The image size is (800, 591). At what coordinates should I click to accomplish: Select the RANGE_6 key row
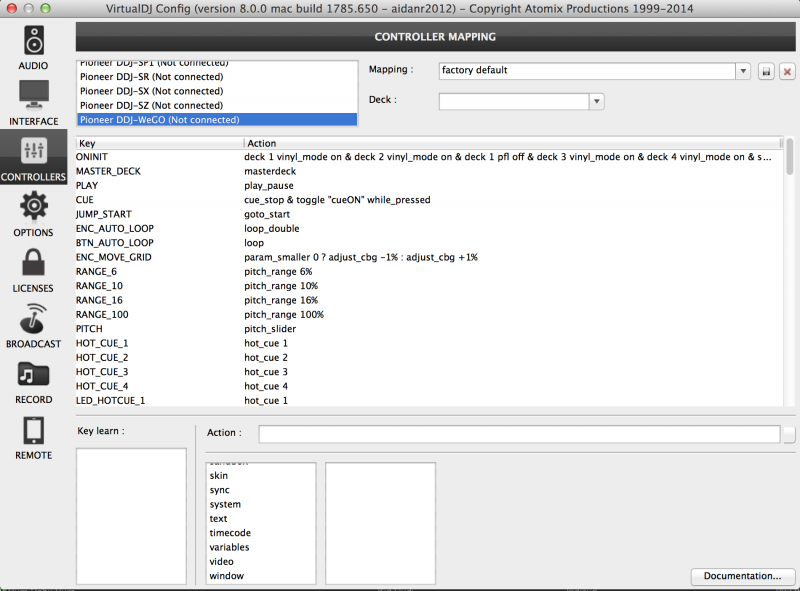pos(429,271)
